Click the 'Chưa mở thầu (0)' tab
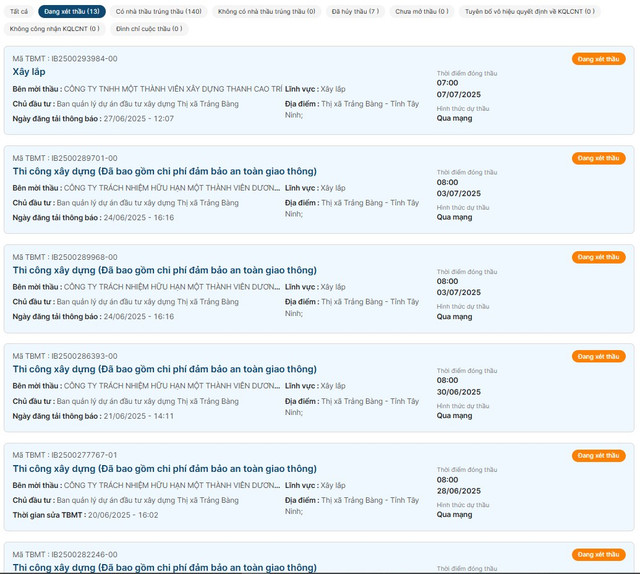This screenshot has height=574, width=640. click(422, 12)
